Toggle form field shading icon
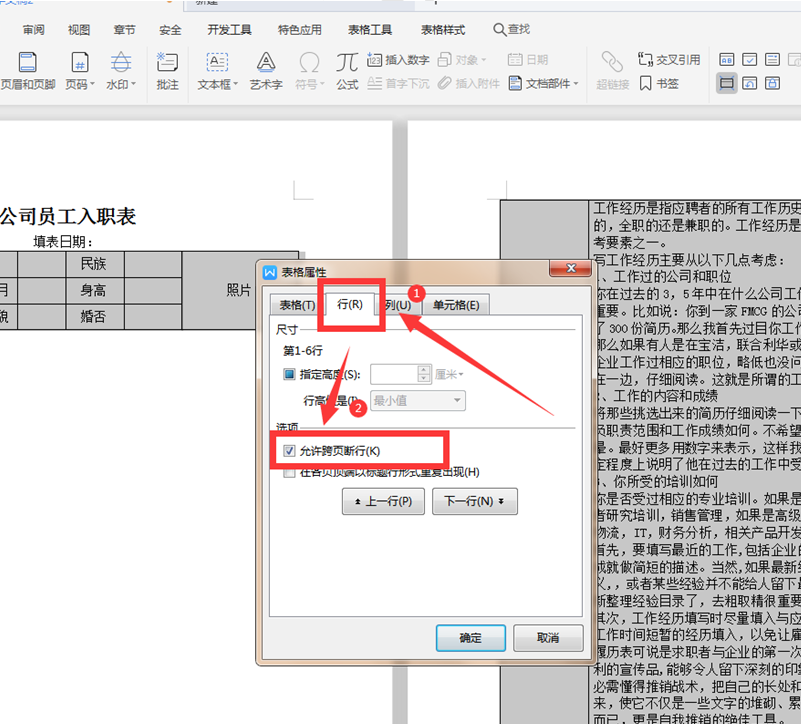Viewport: 801px width, 724px height. 726,83
